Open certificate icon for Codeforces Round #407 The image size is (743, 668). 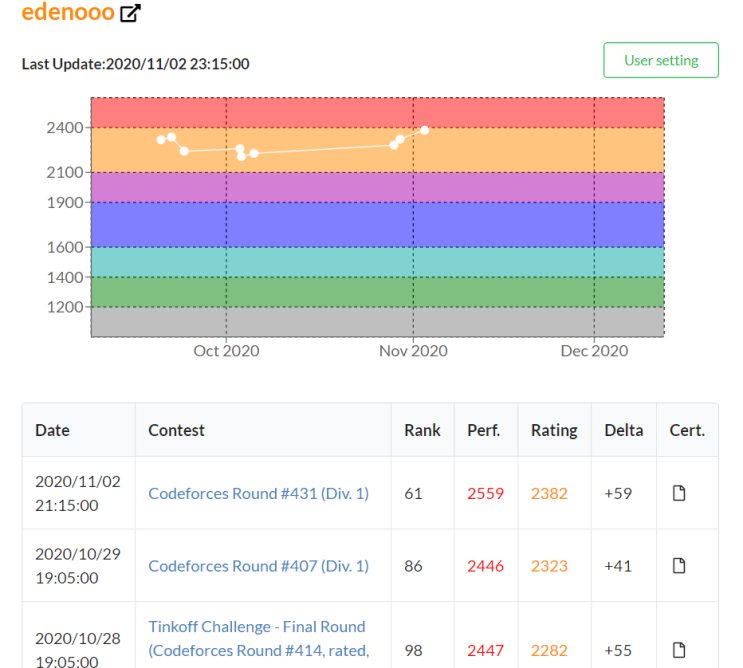(679, 566)
